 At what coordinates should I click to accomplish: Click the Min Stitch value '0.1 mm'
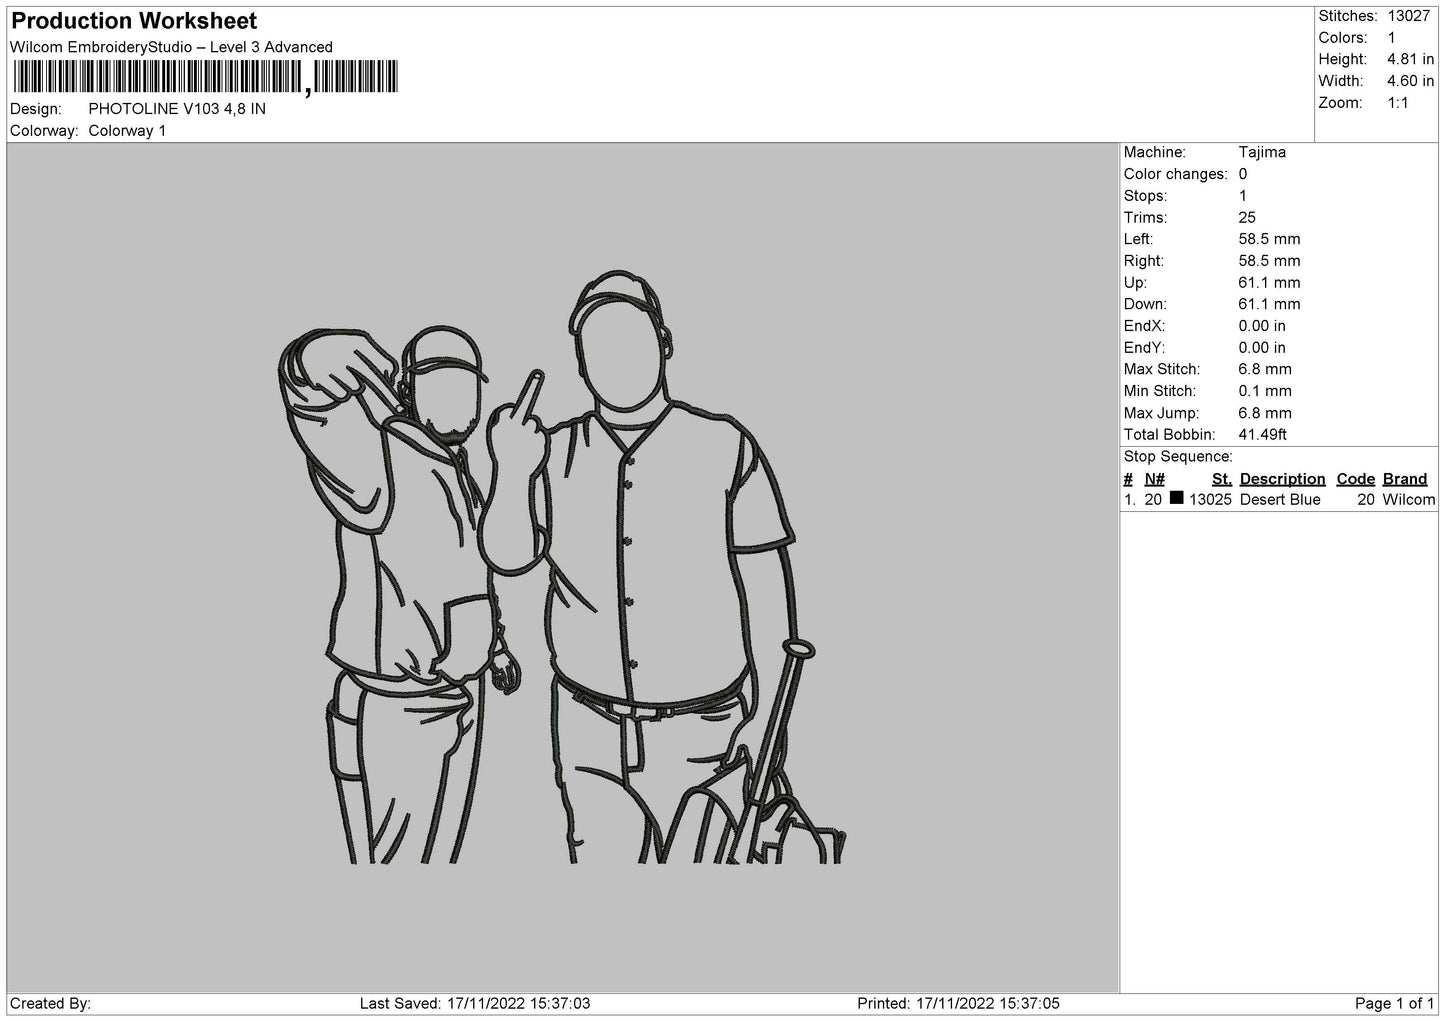point(1265,392)
